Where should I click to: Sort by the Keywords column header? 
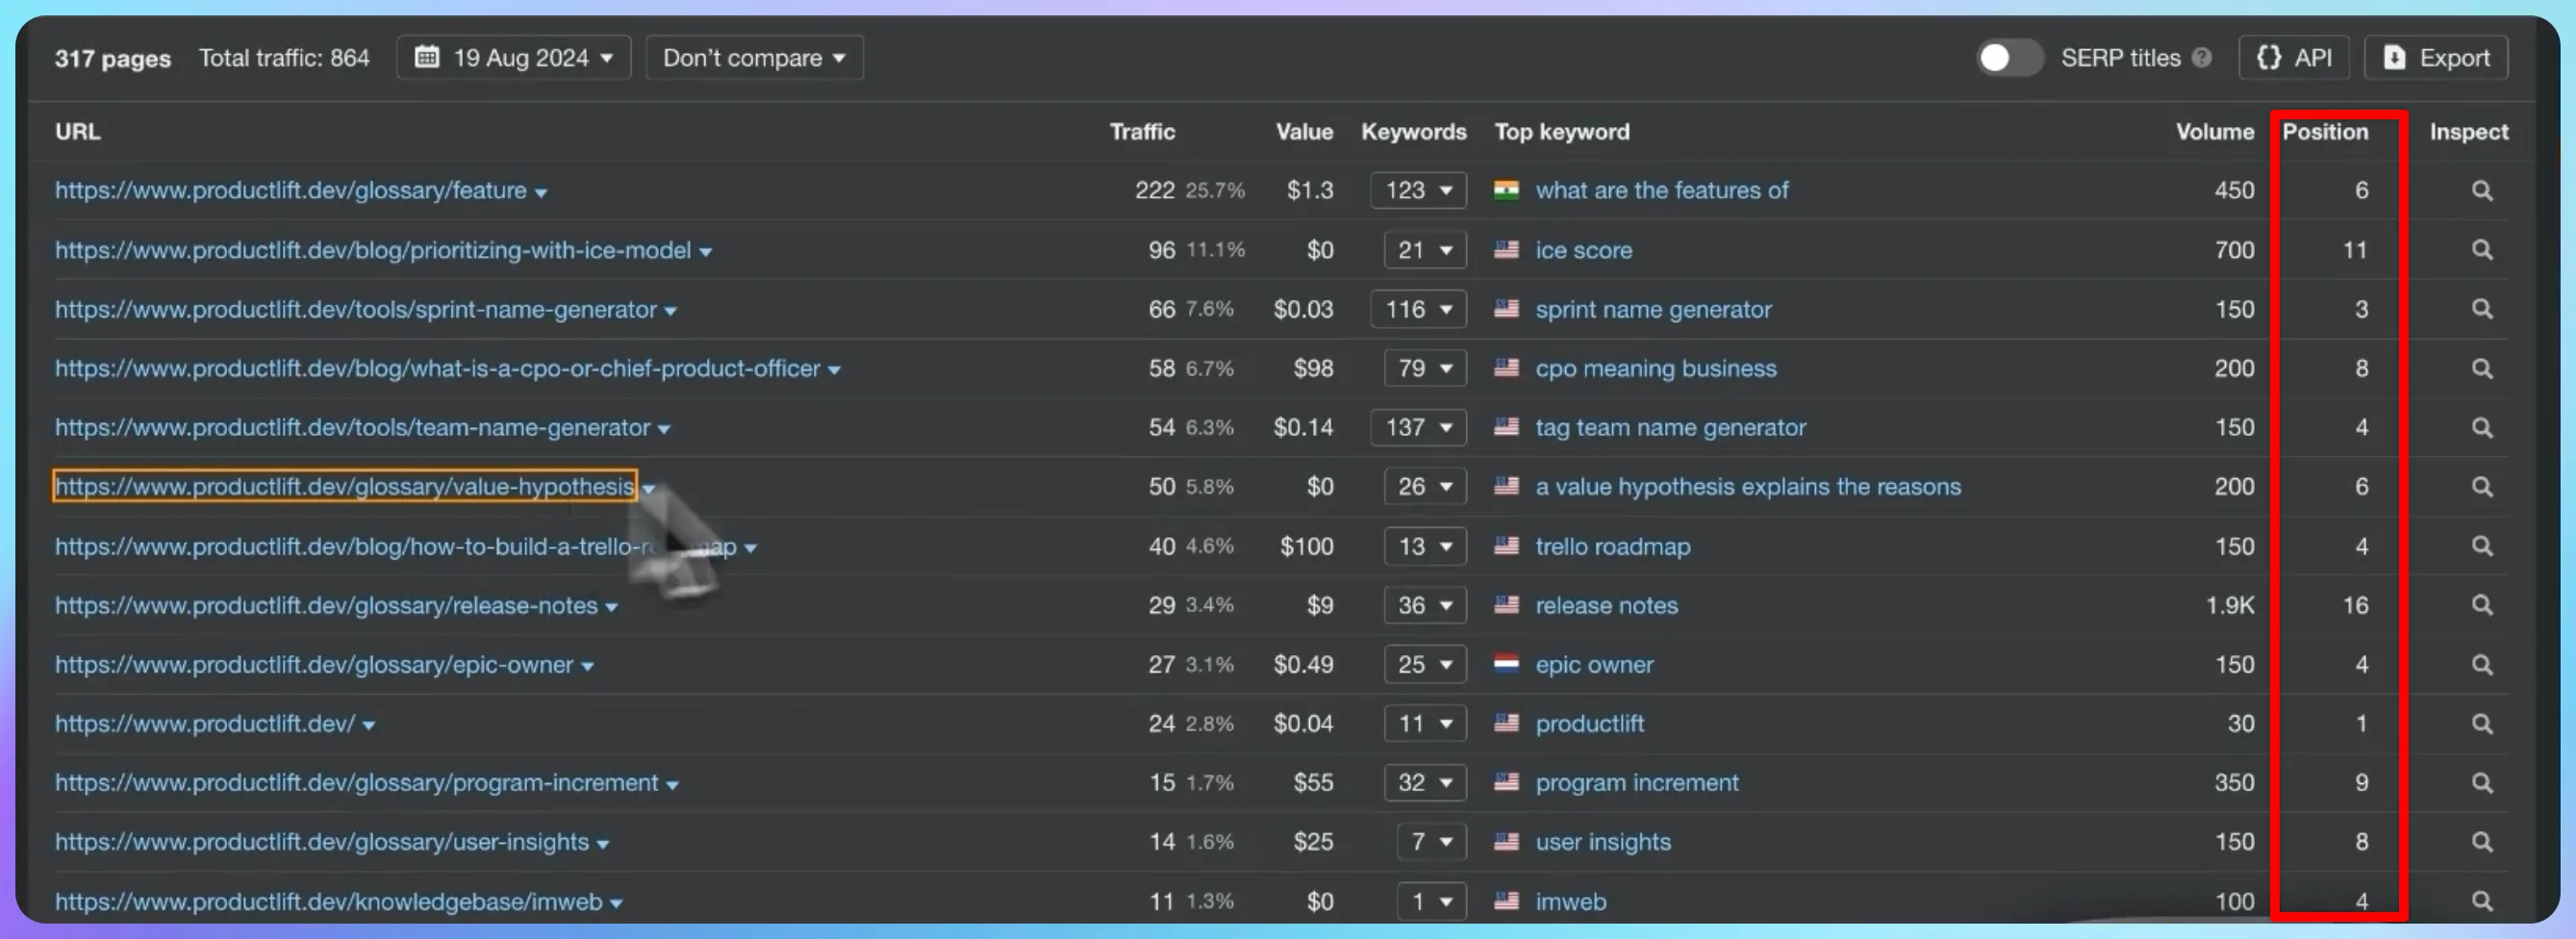tap(1413, 132)
